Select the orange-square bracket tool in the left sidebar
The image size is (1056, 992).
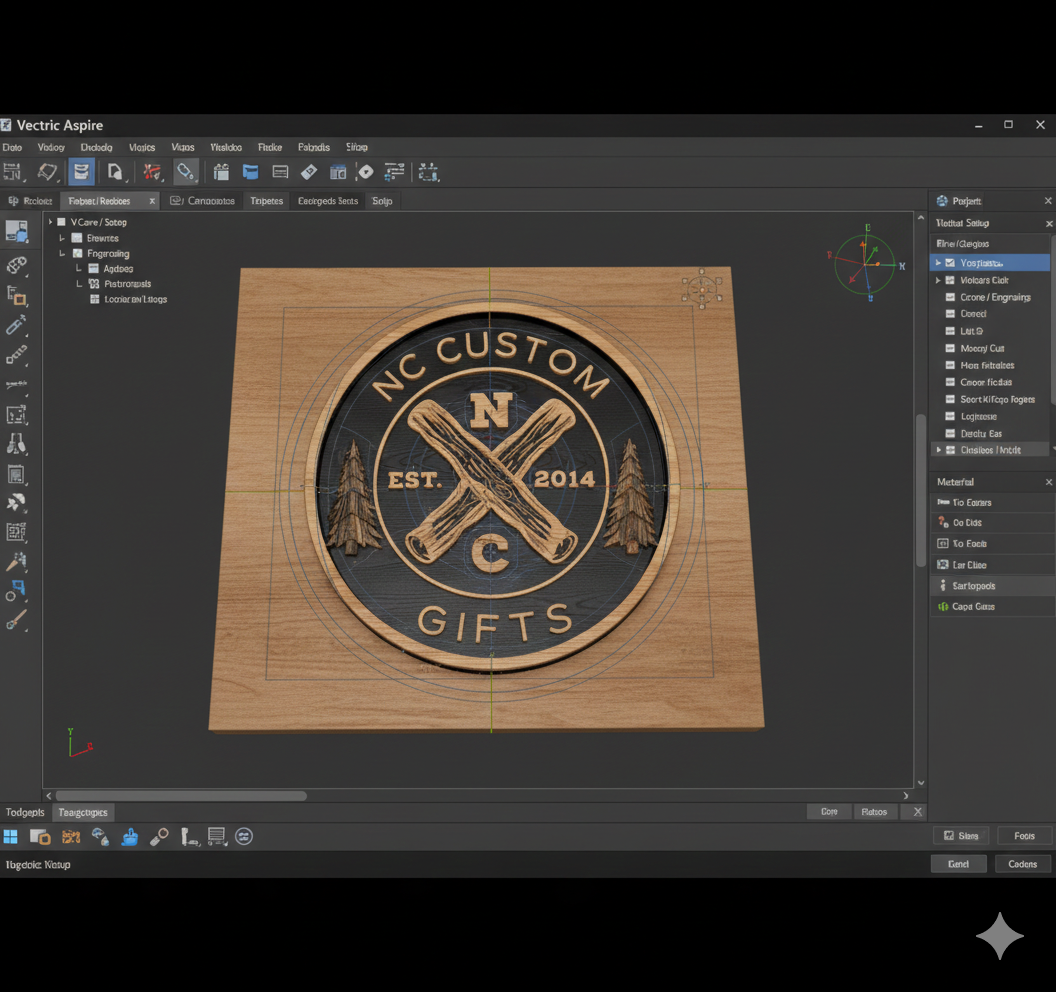pyautogui.click(x=17, y=296)
